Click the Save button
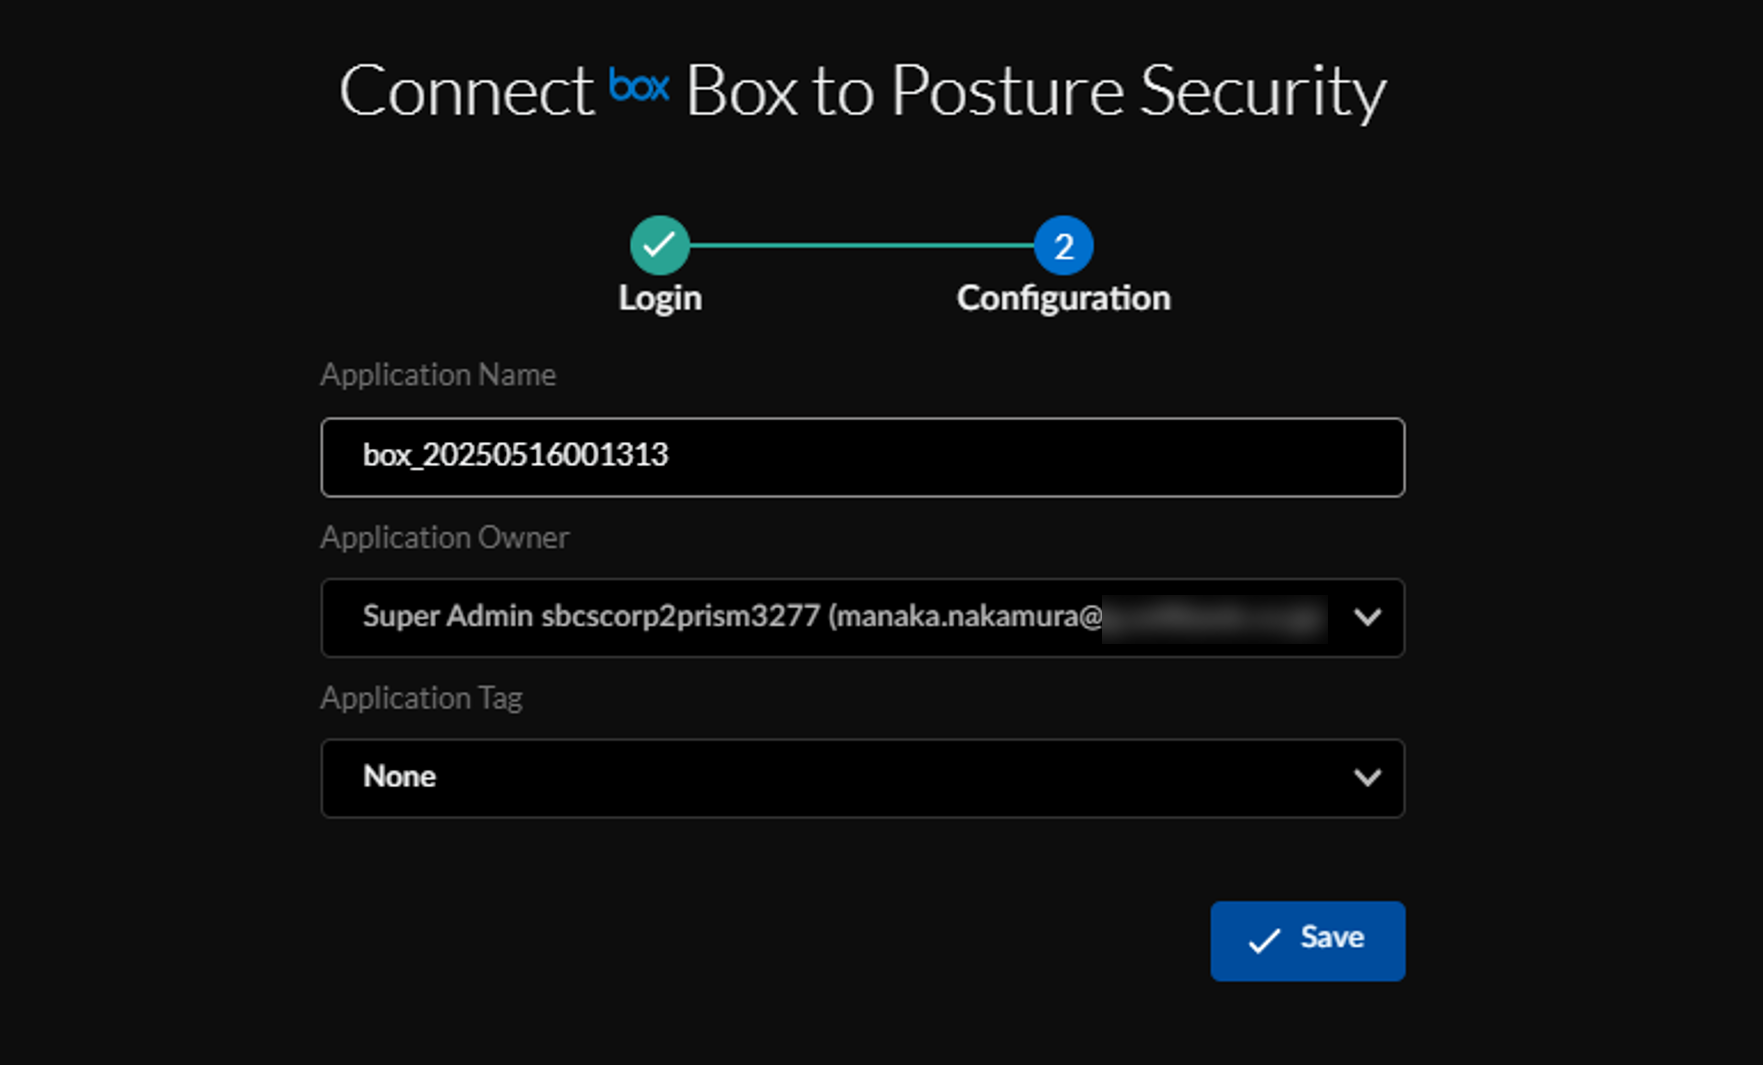The image size is (1763, 1065). (x=1307, y=940)
